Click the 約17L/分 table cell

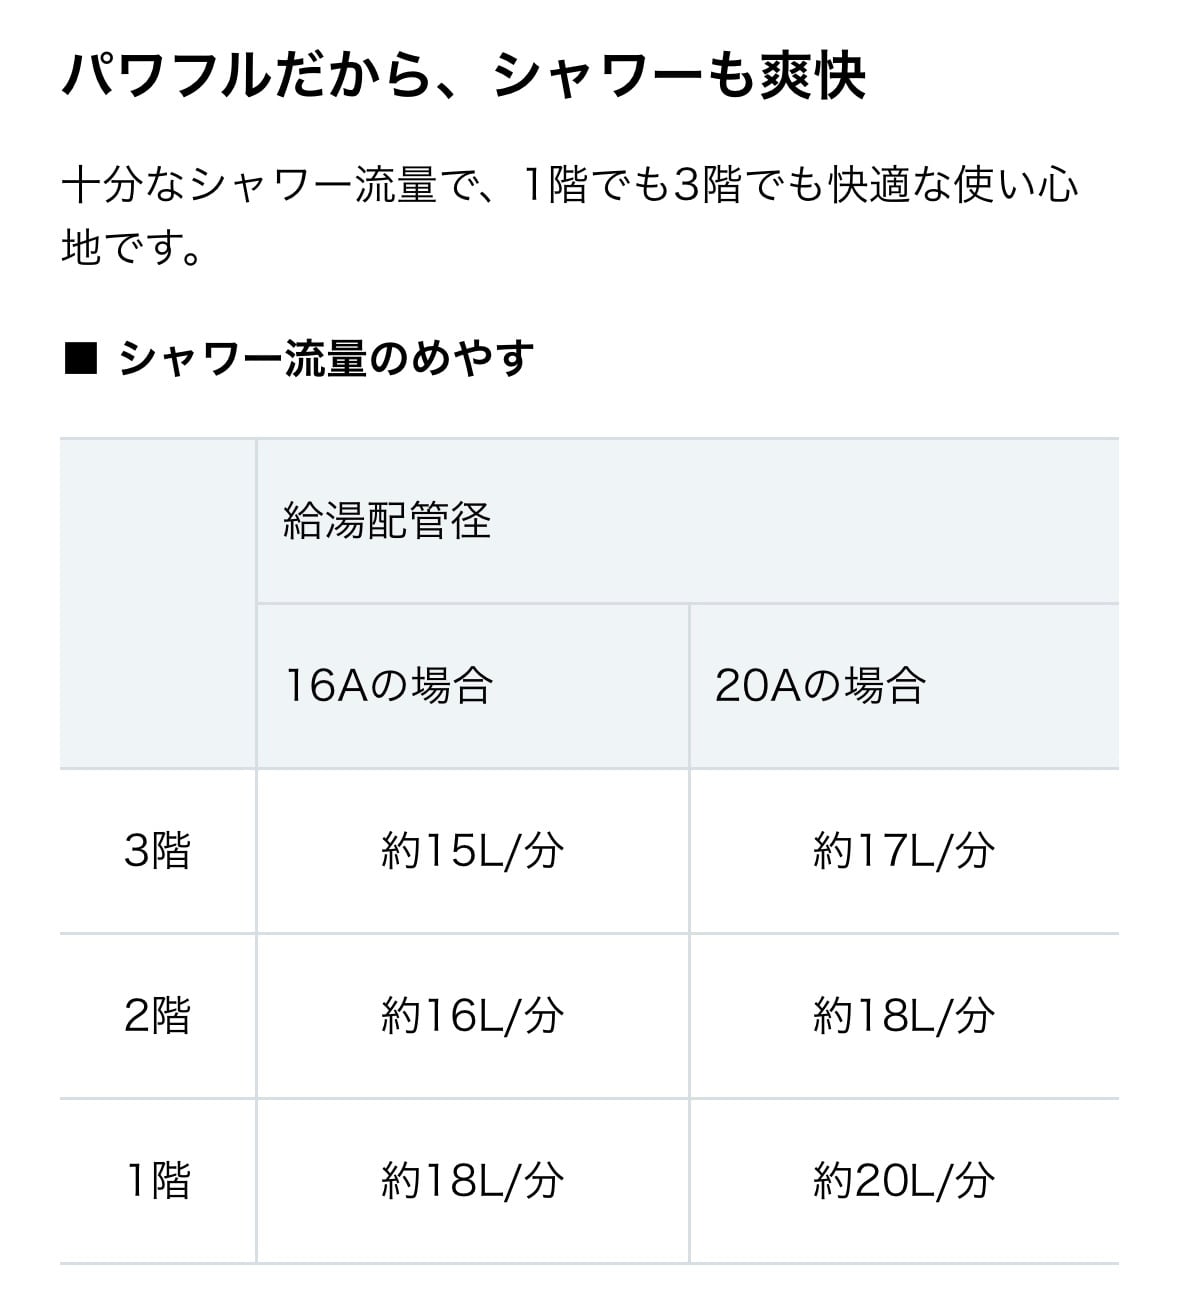coord(904,851)
